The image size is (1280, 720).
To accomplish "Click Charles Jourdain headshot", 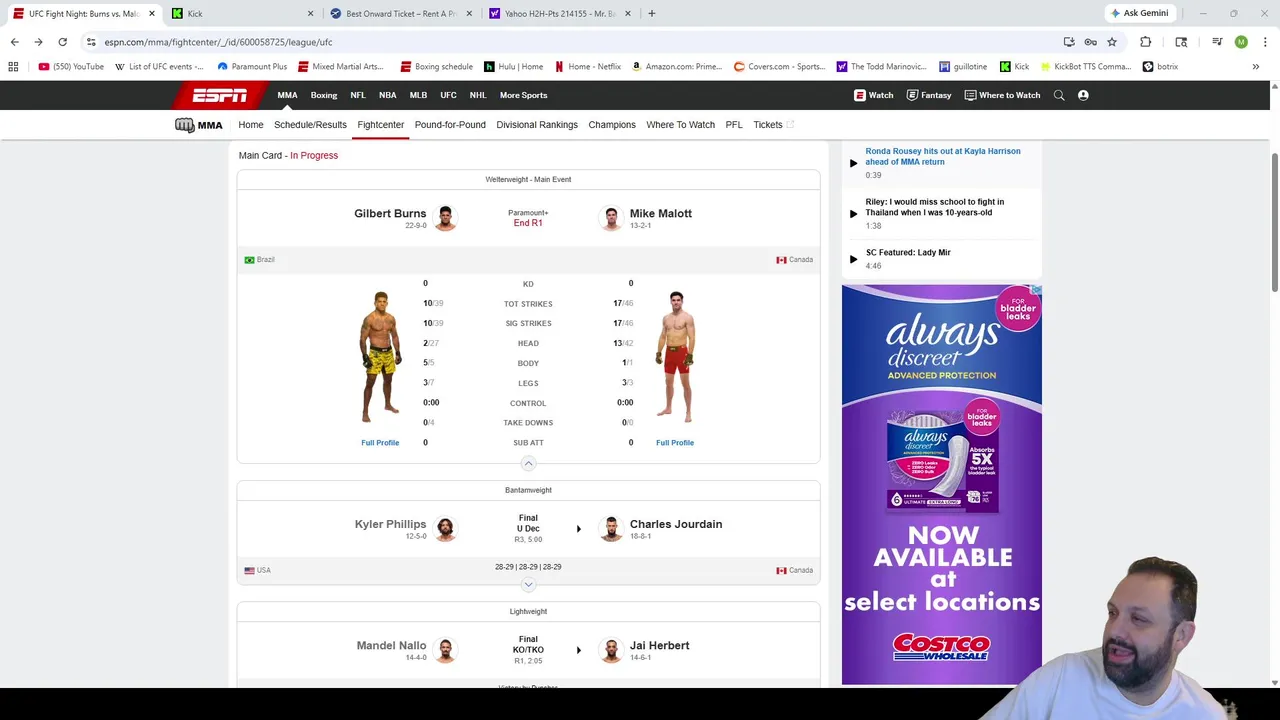I will 611,529.
